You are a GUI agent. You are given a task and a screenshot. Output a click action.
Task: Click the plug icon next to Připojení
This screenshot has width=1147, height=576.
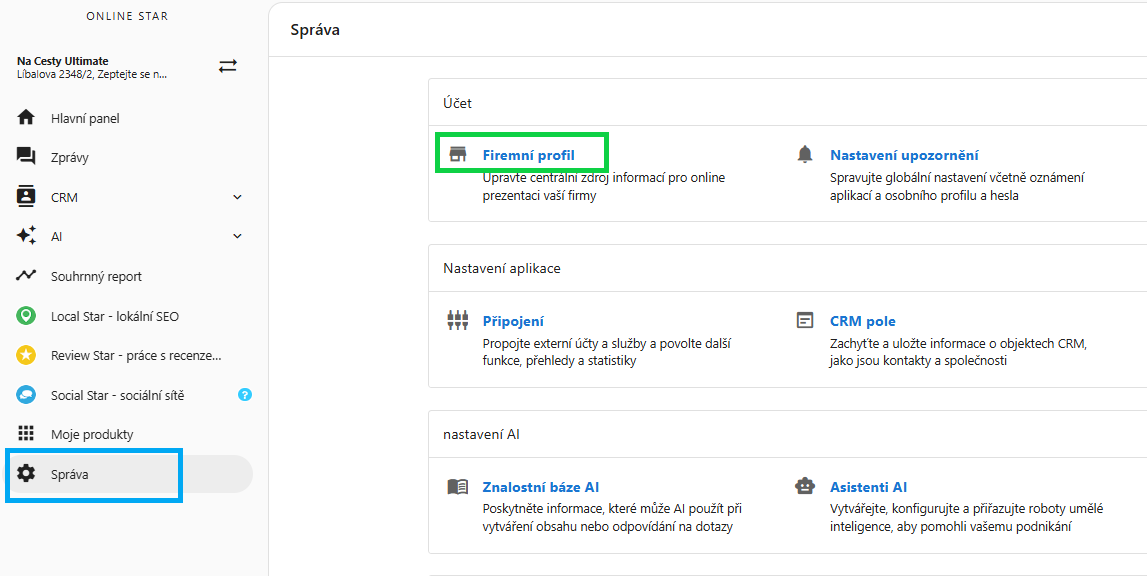click(457, 321)
